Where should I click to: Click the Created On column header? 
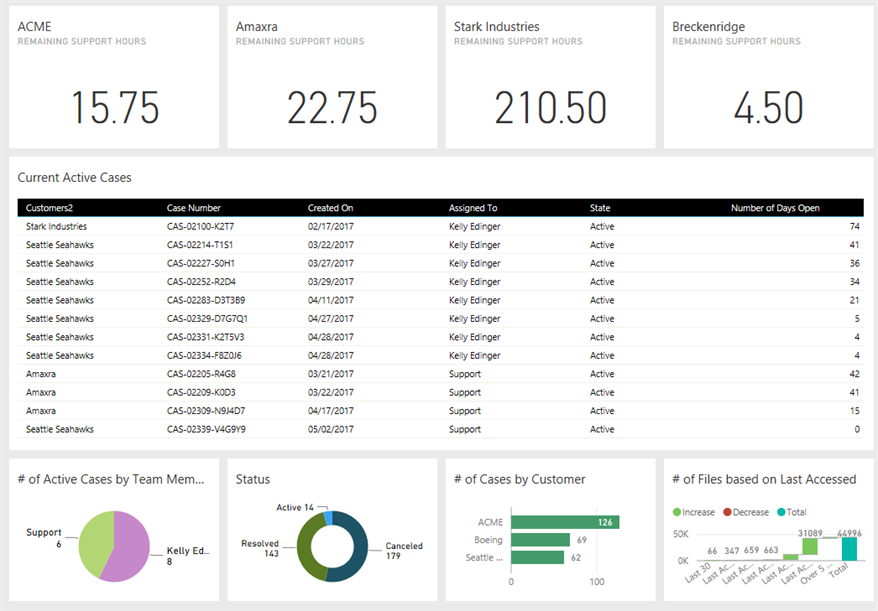[x=330, y=208]
